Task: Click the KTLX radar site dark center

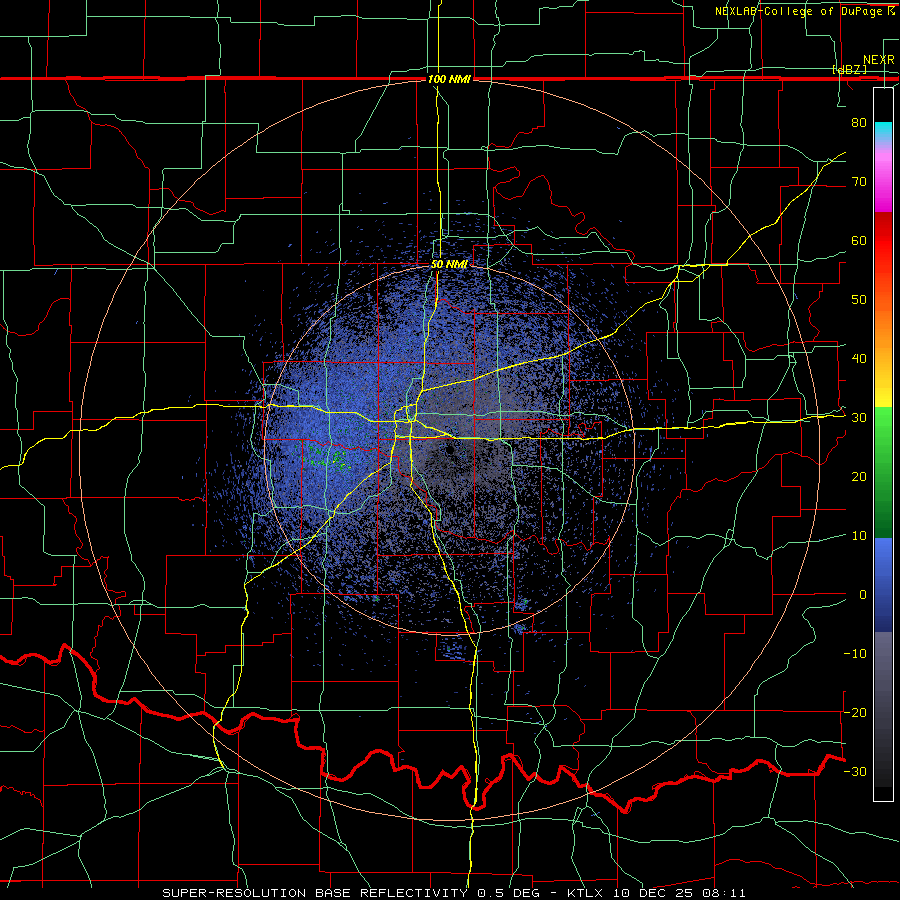Action: coord(449,451)
